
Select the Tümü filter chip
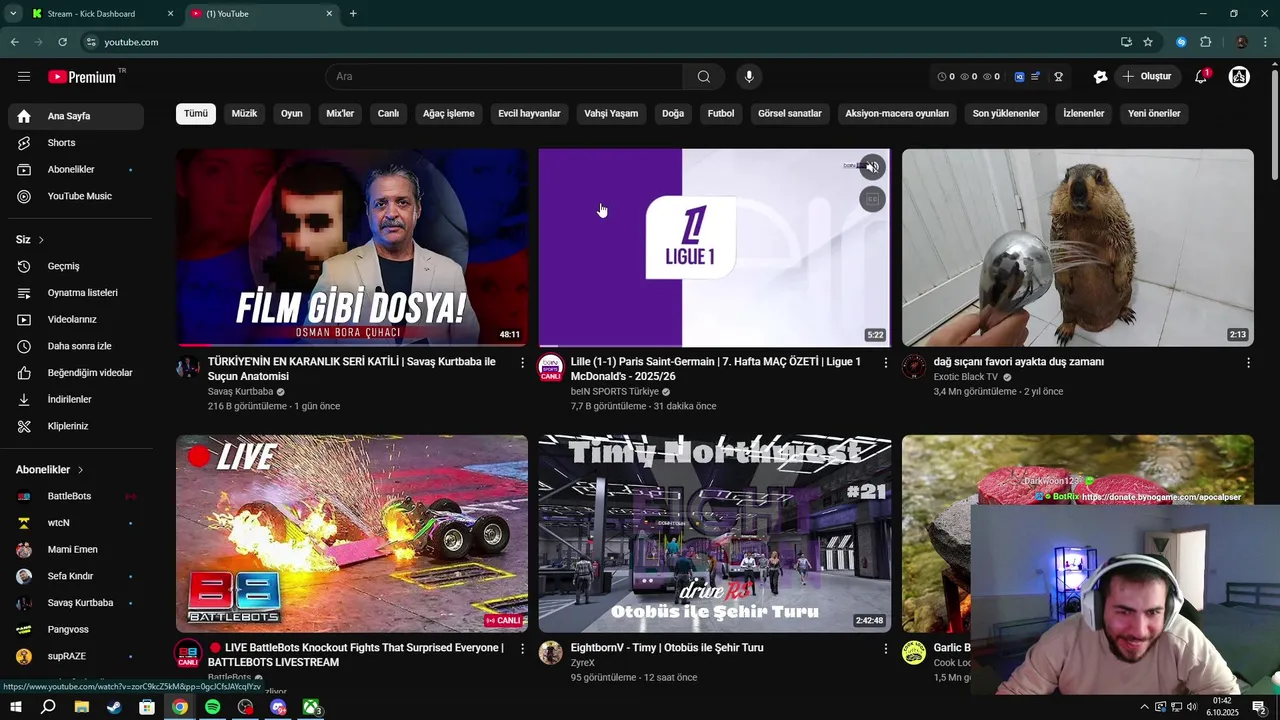click(196, 114)
